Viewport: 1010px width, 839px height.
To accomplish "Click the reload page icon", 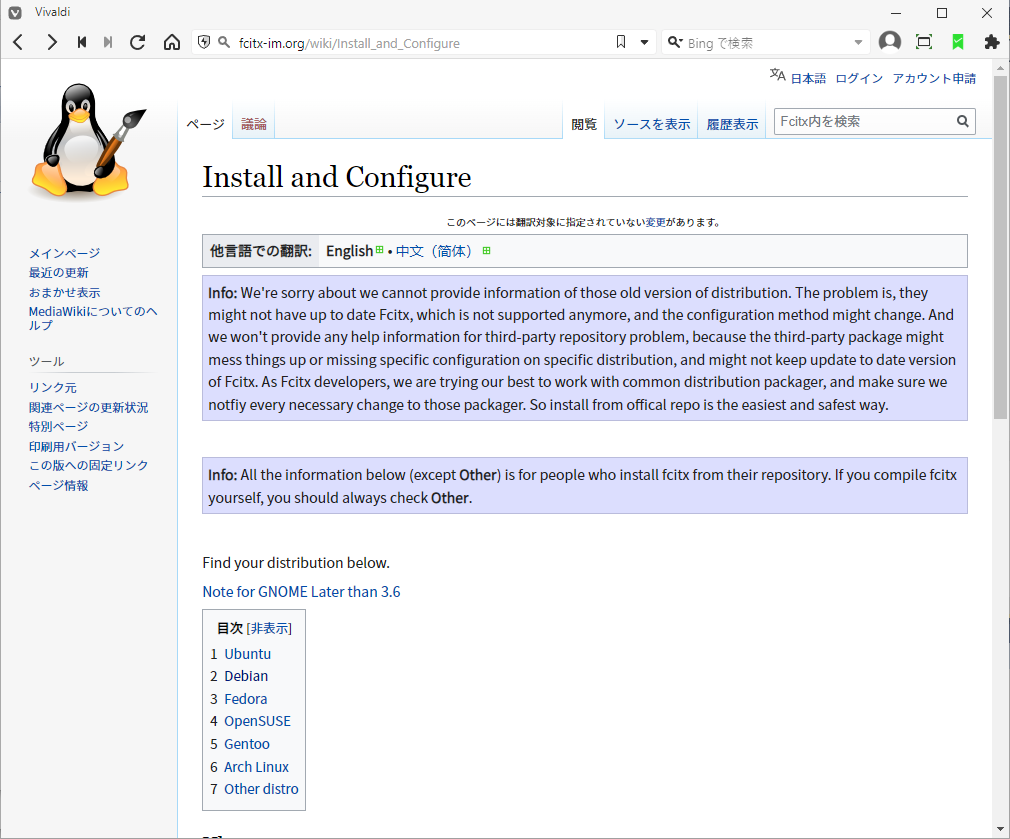I will coord(136,42).
